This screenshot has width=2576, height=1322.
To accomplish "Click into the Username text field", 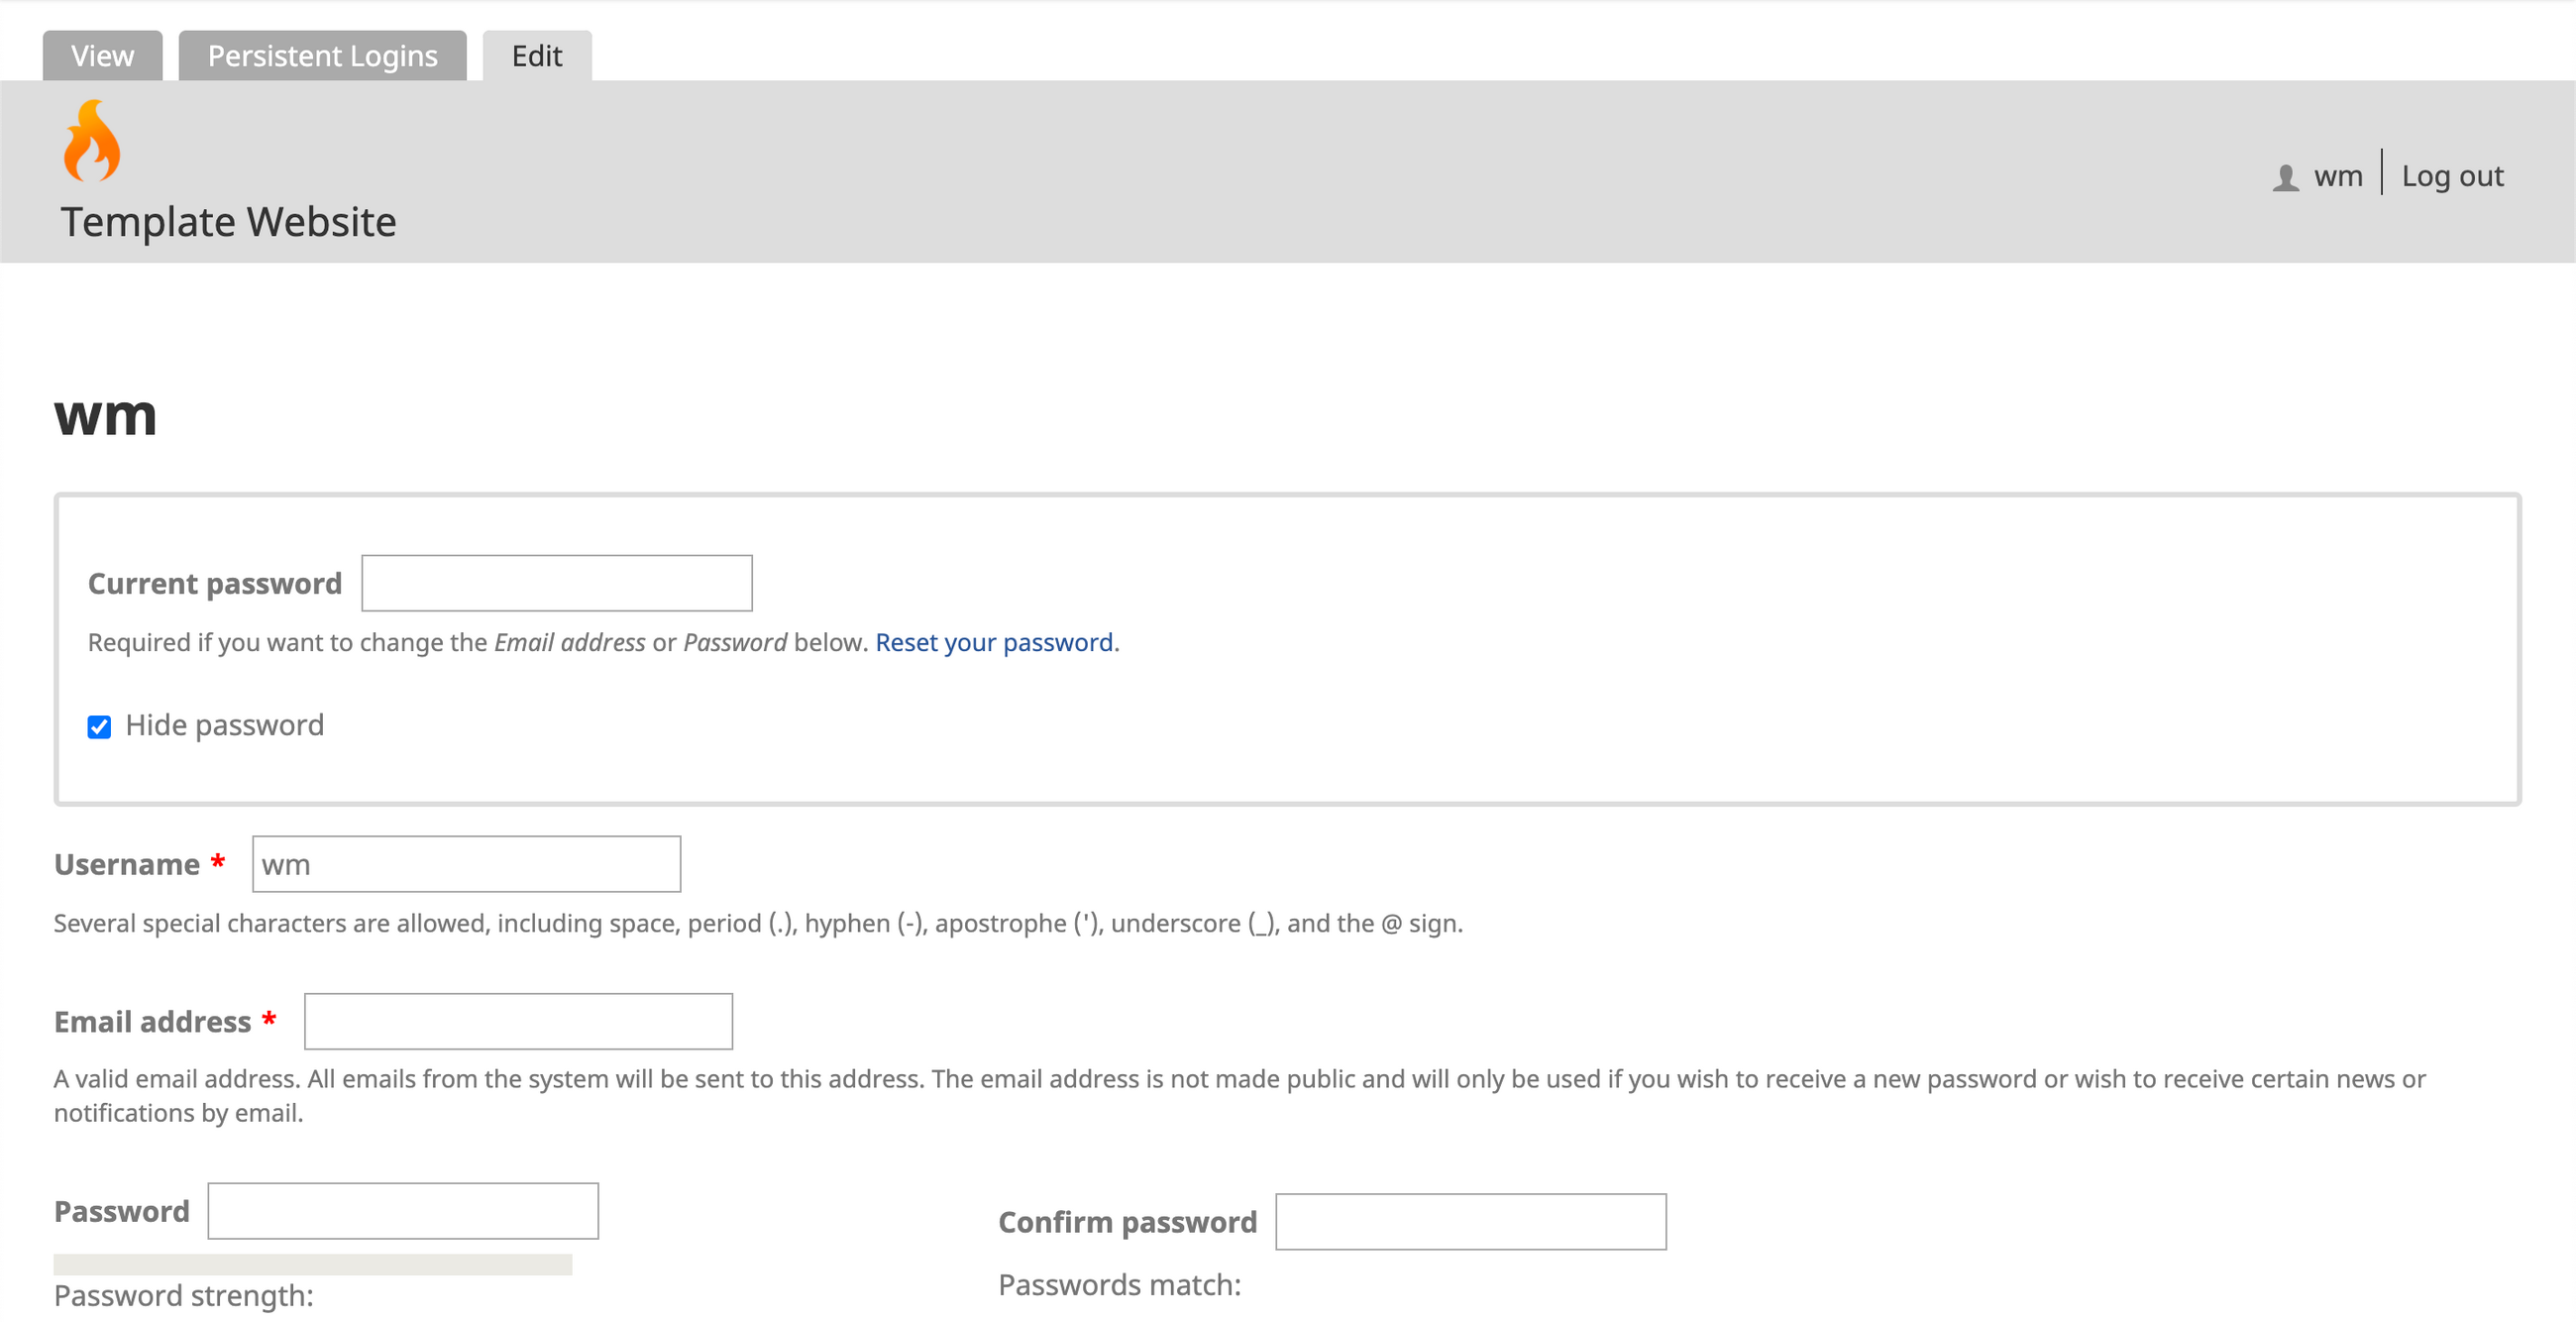I will tap(466, 864).
